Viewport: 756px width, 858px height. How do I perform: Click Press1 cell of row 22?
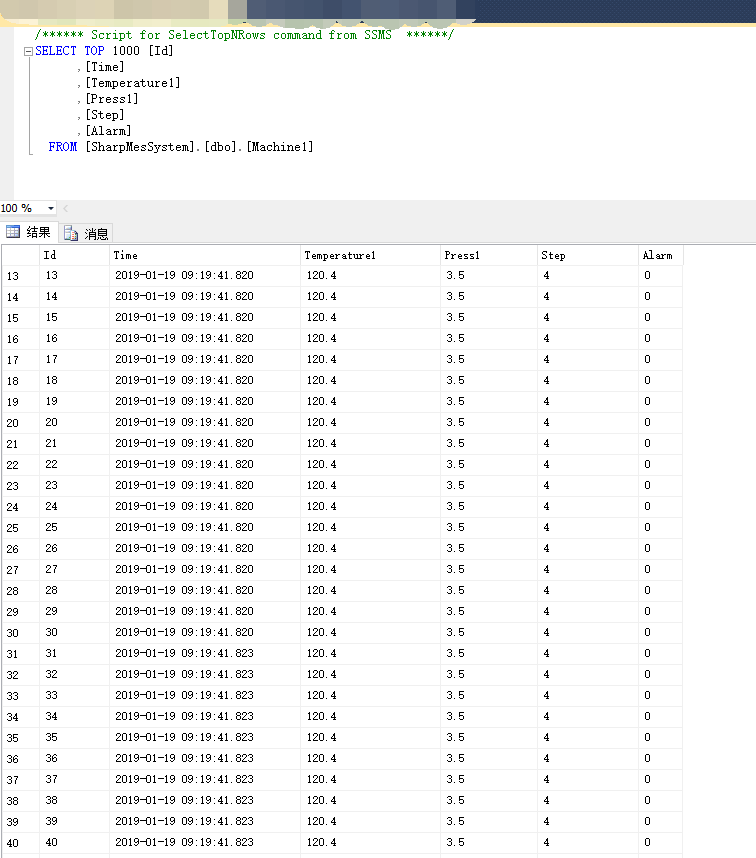pos(489,465)
